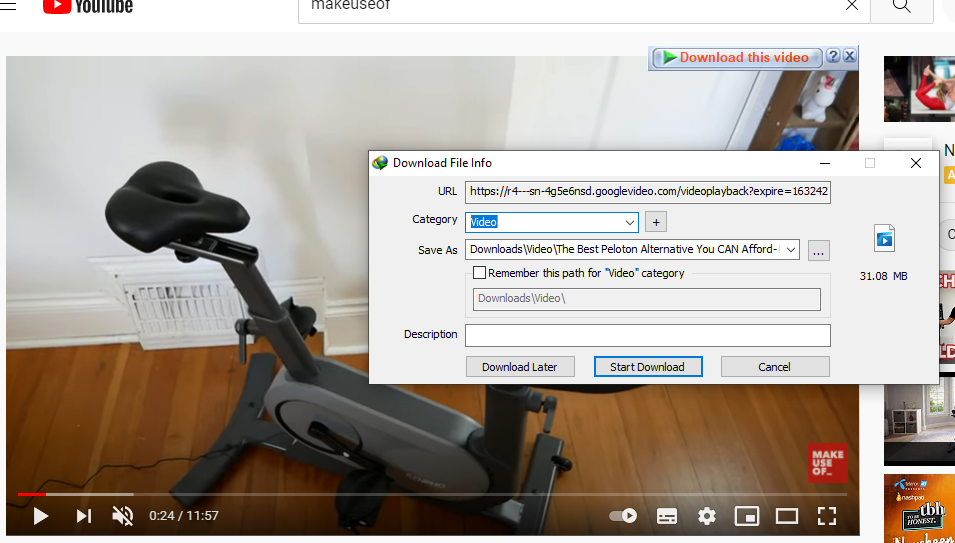This screenshot has height=543, width=955.
Task: Skip to the next video
Action: [84, 516]
